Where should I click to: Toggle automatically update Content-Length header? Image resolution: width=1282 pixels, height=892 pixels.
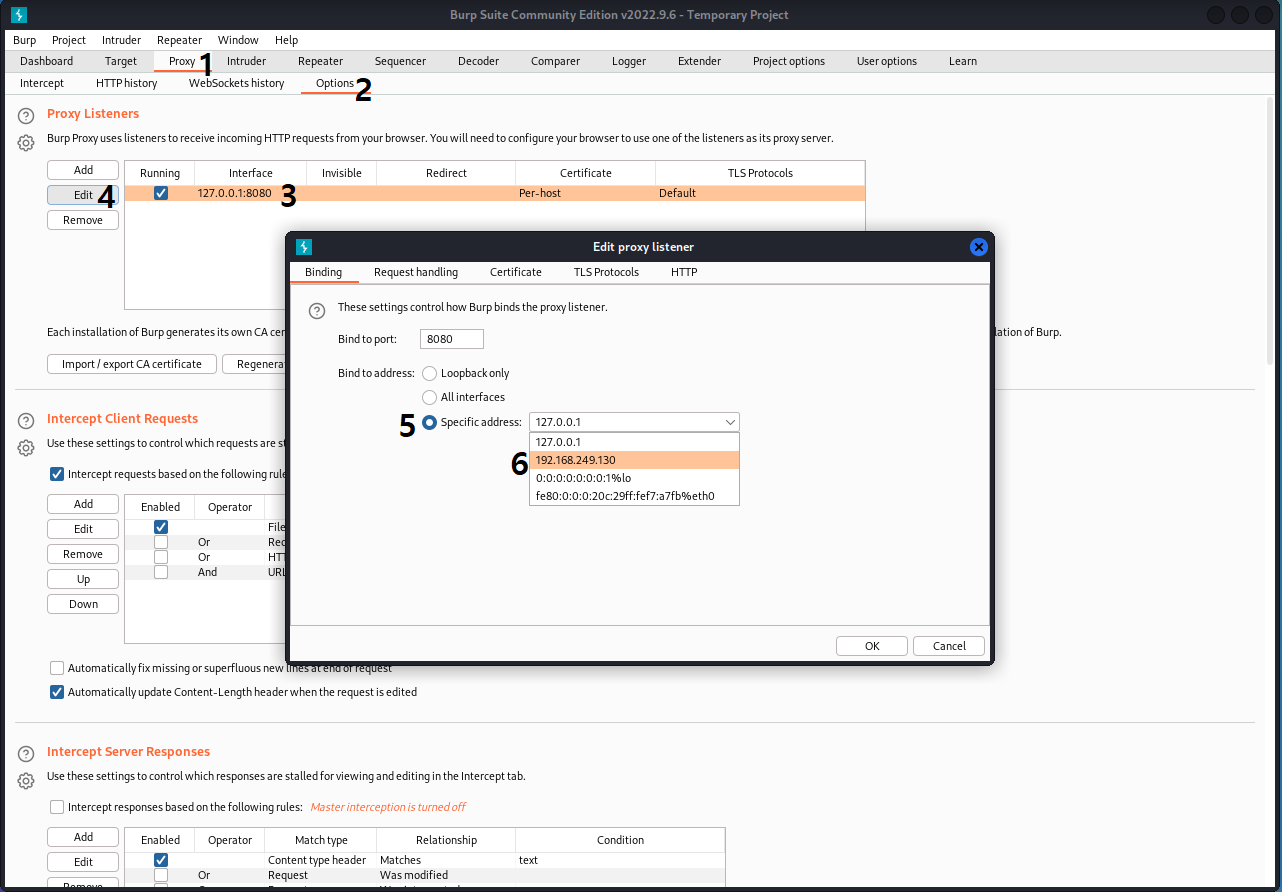pos(57,692)
